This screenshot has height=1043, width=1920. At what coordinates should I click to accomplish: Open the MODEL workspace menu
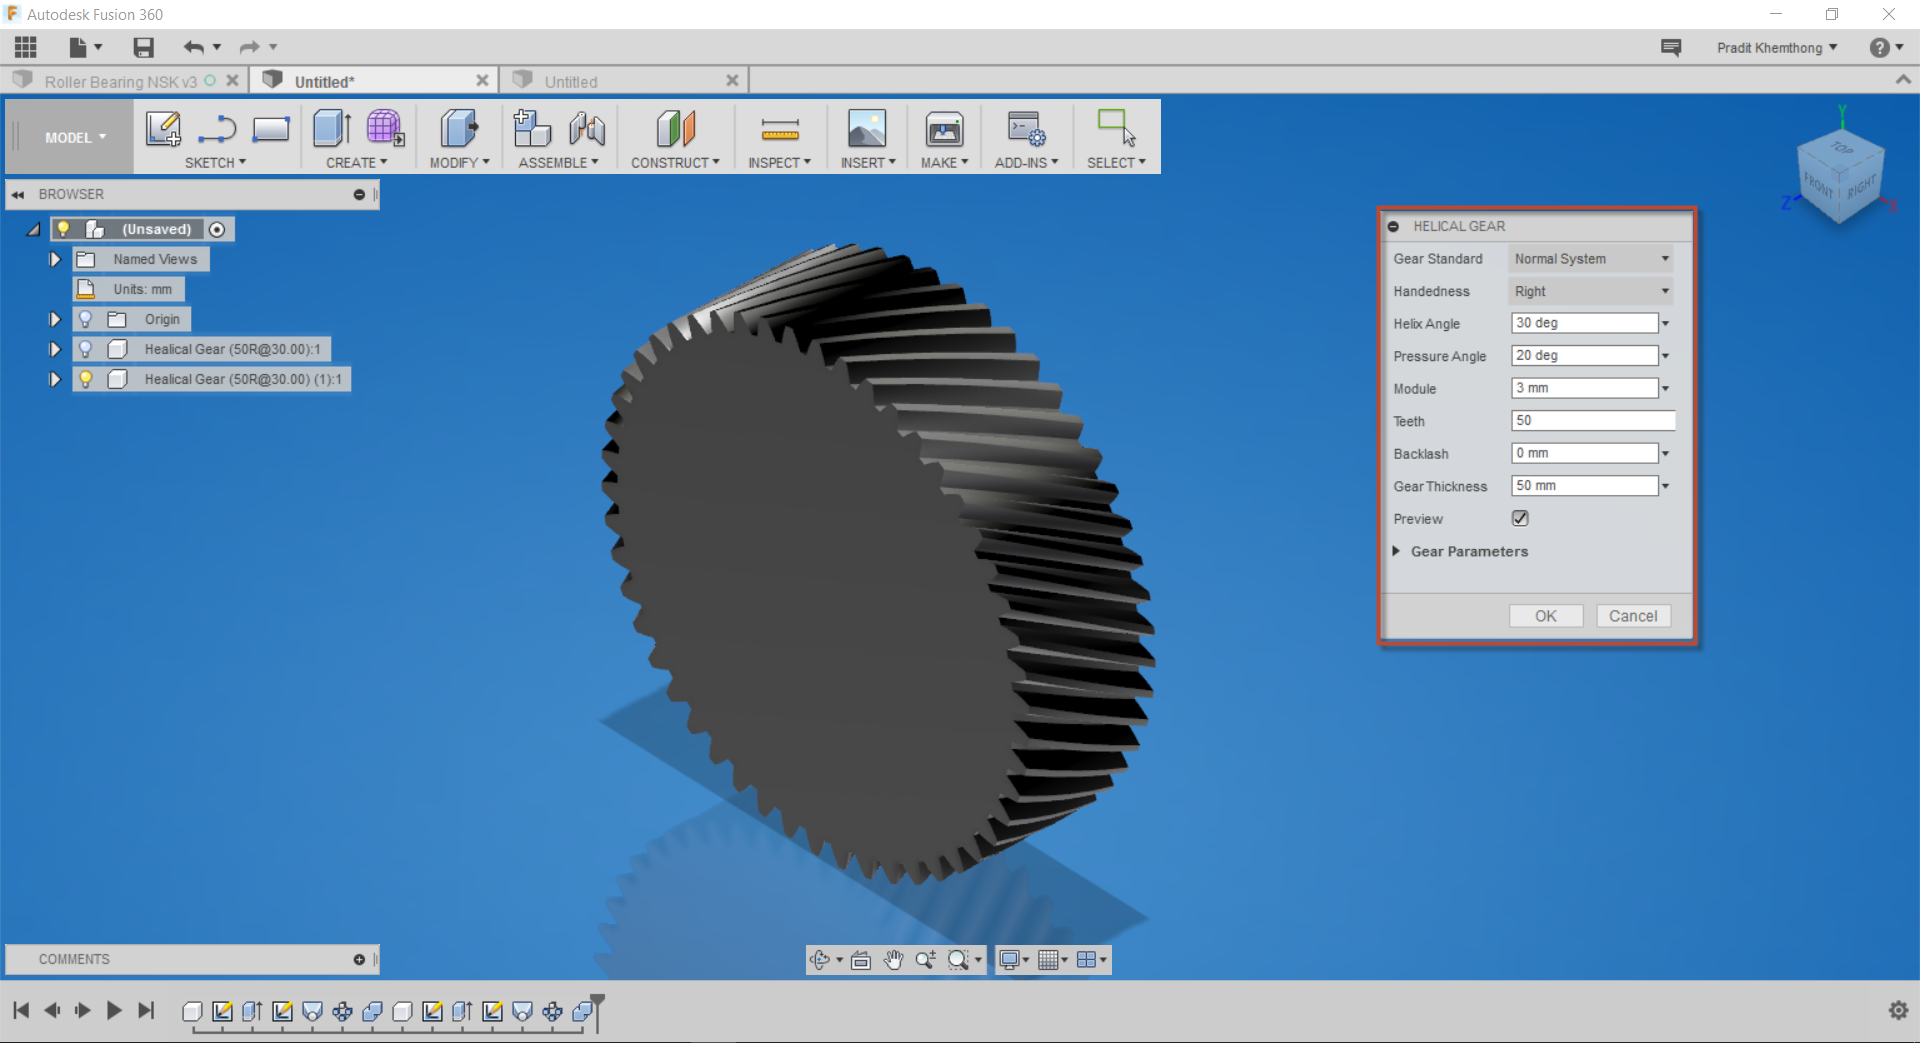(x=68, y=137)
